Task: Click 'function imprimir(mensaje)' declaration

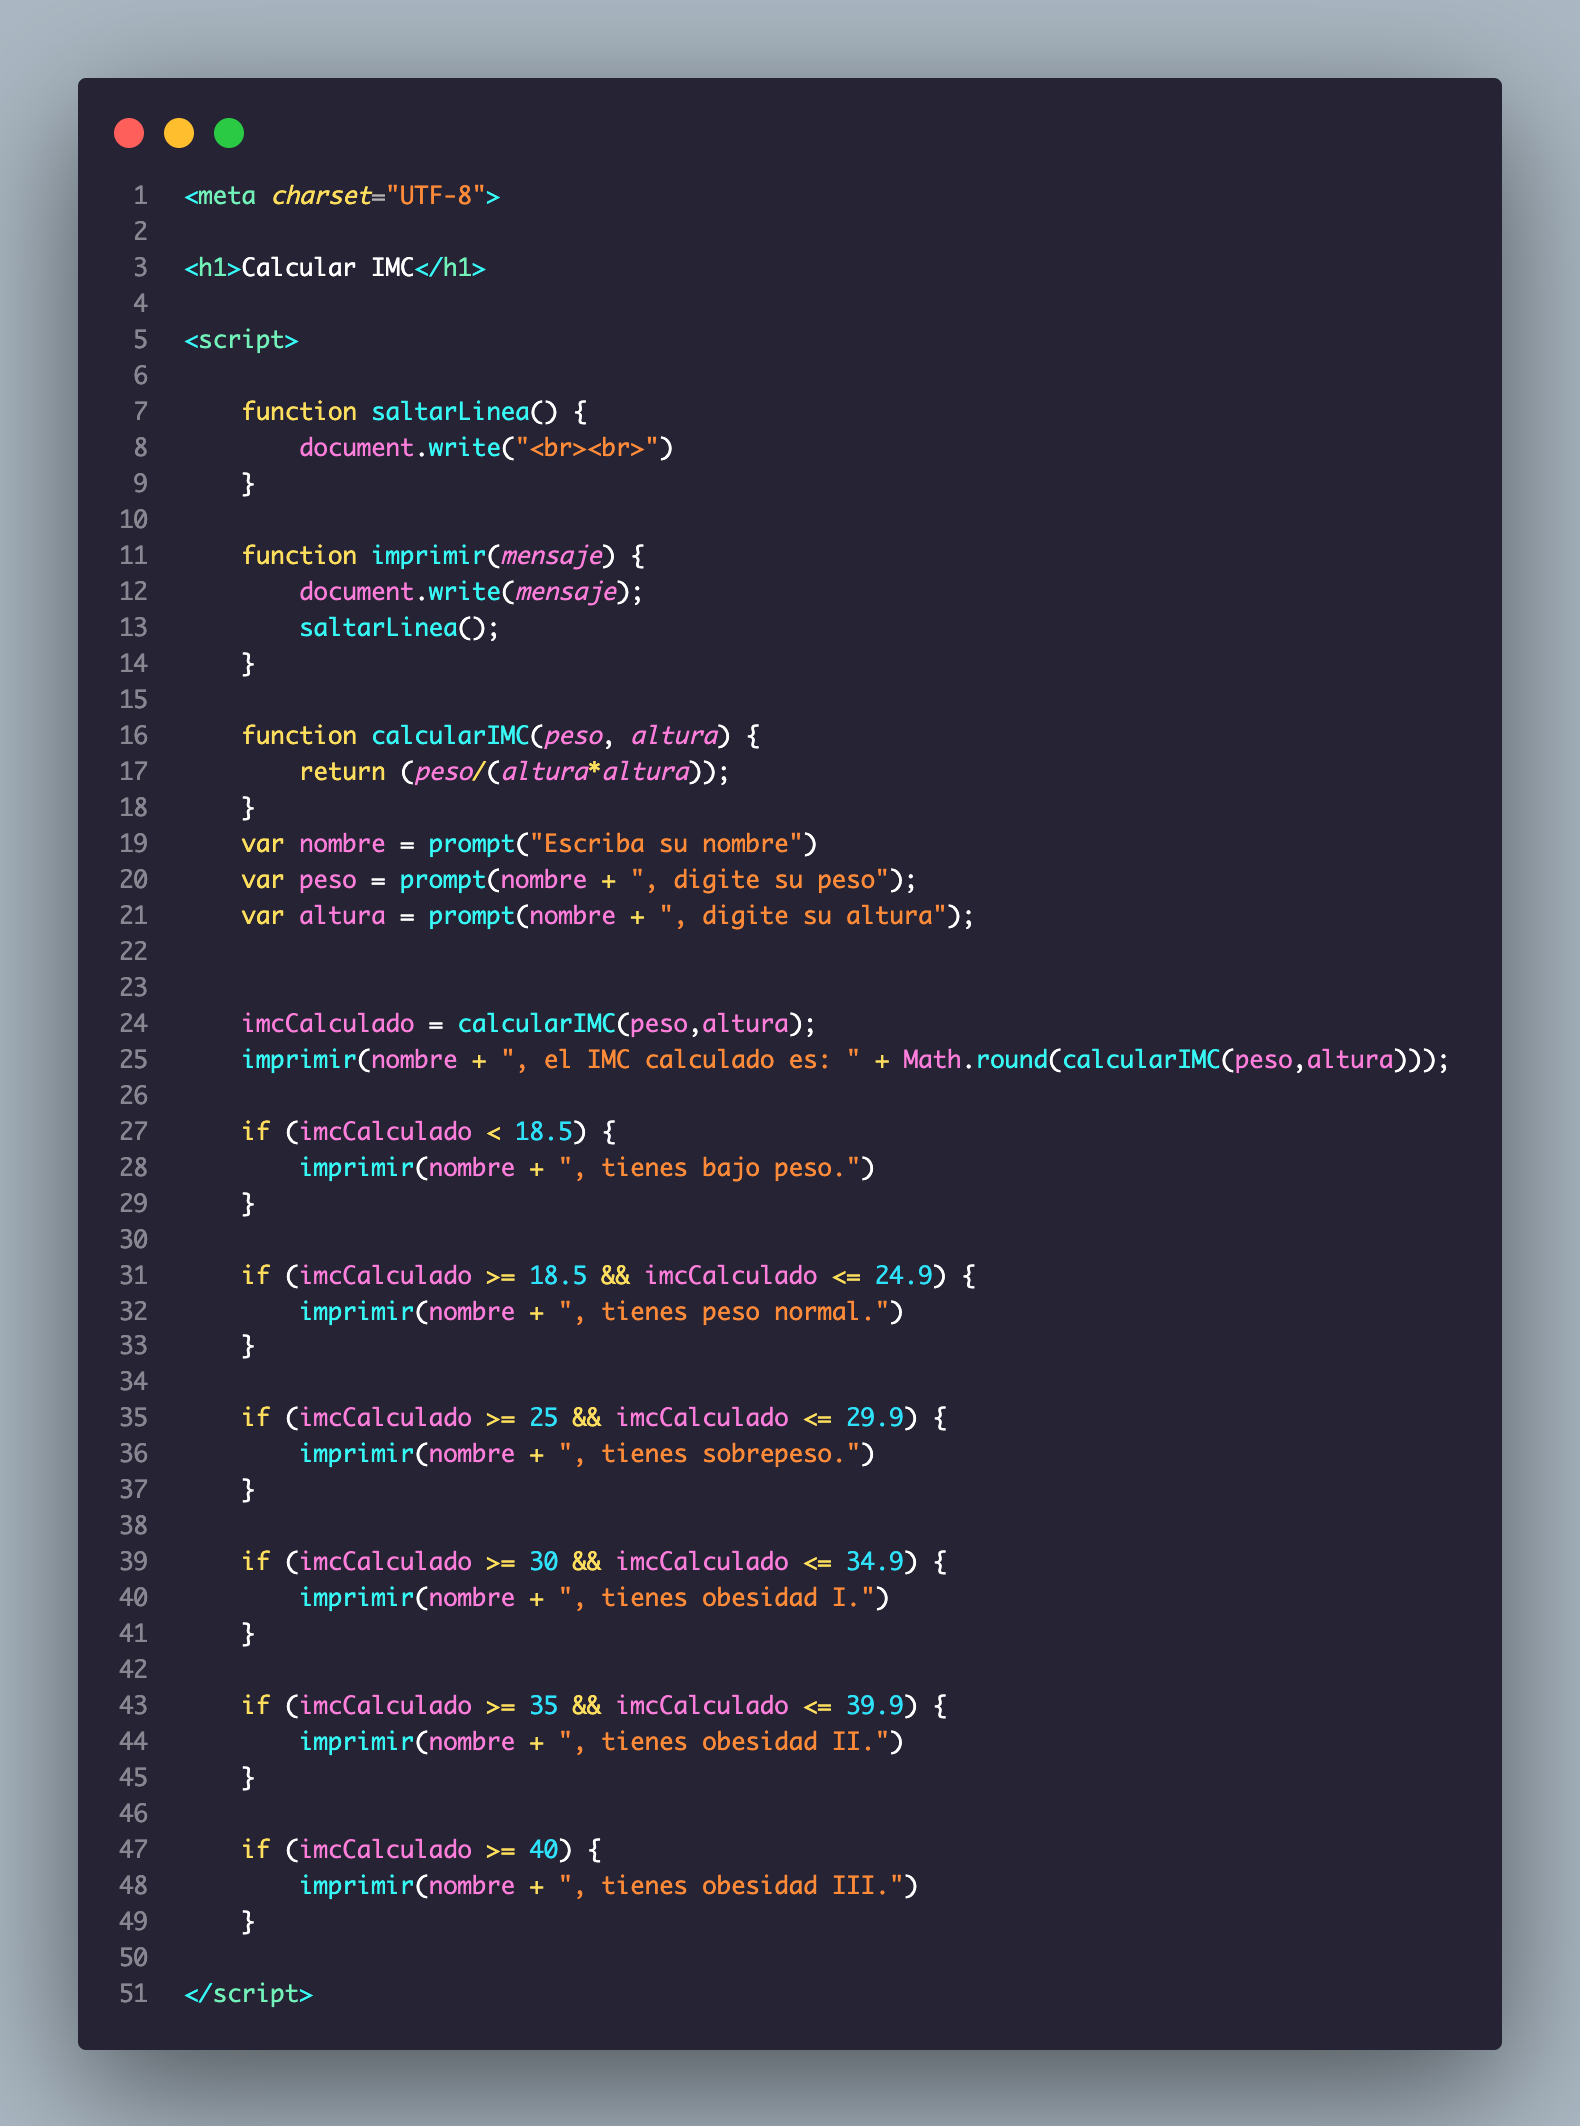Action: (x=443, y=556)
